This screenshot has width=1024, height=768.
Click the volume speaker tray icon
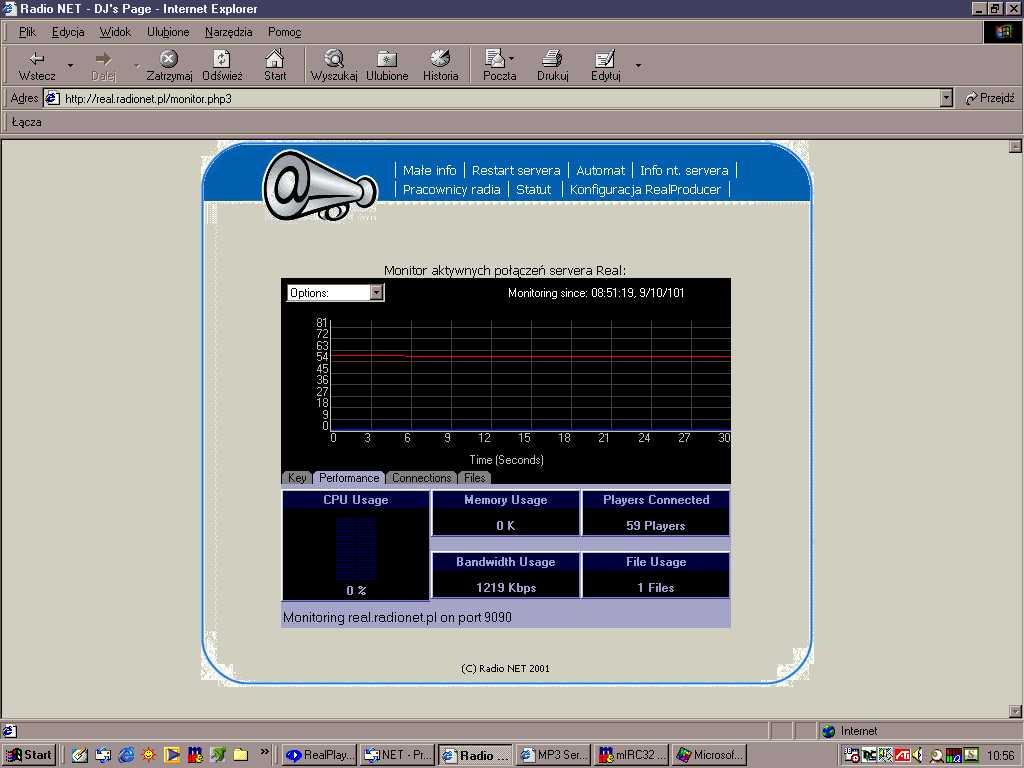pos(918,755)
